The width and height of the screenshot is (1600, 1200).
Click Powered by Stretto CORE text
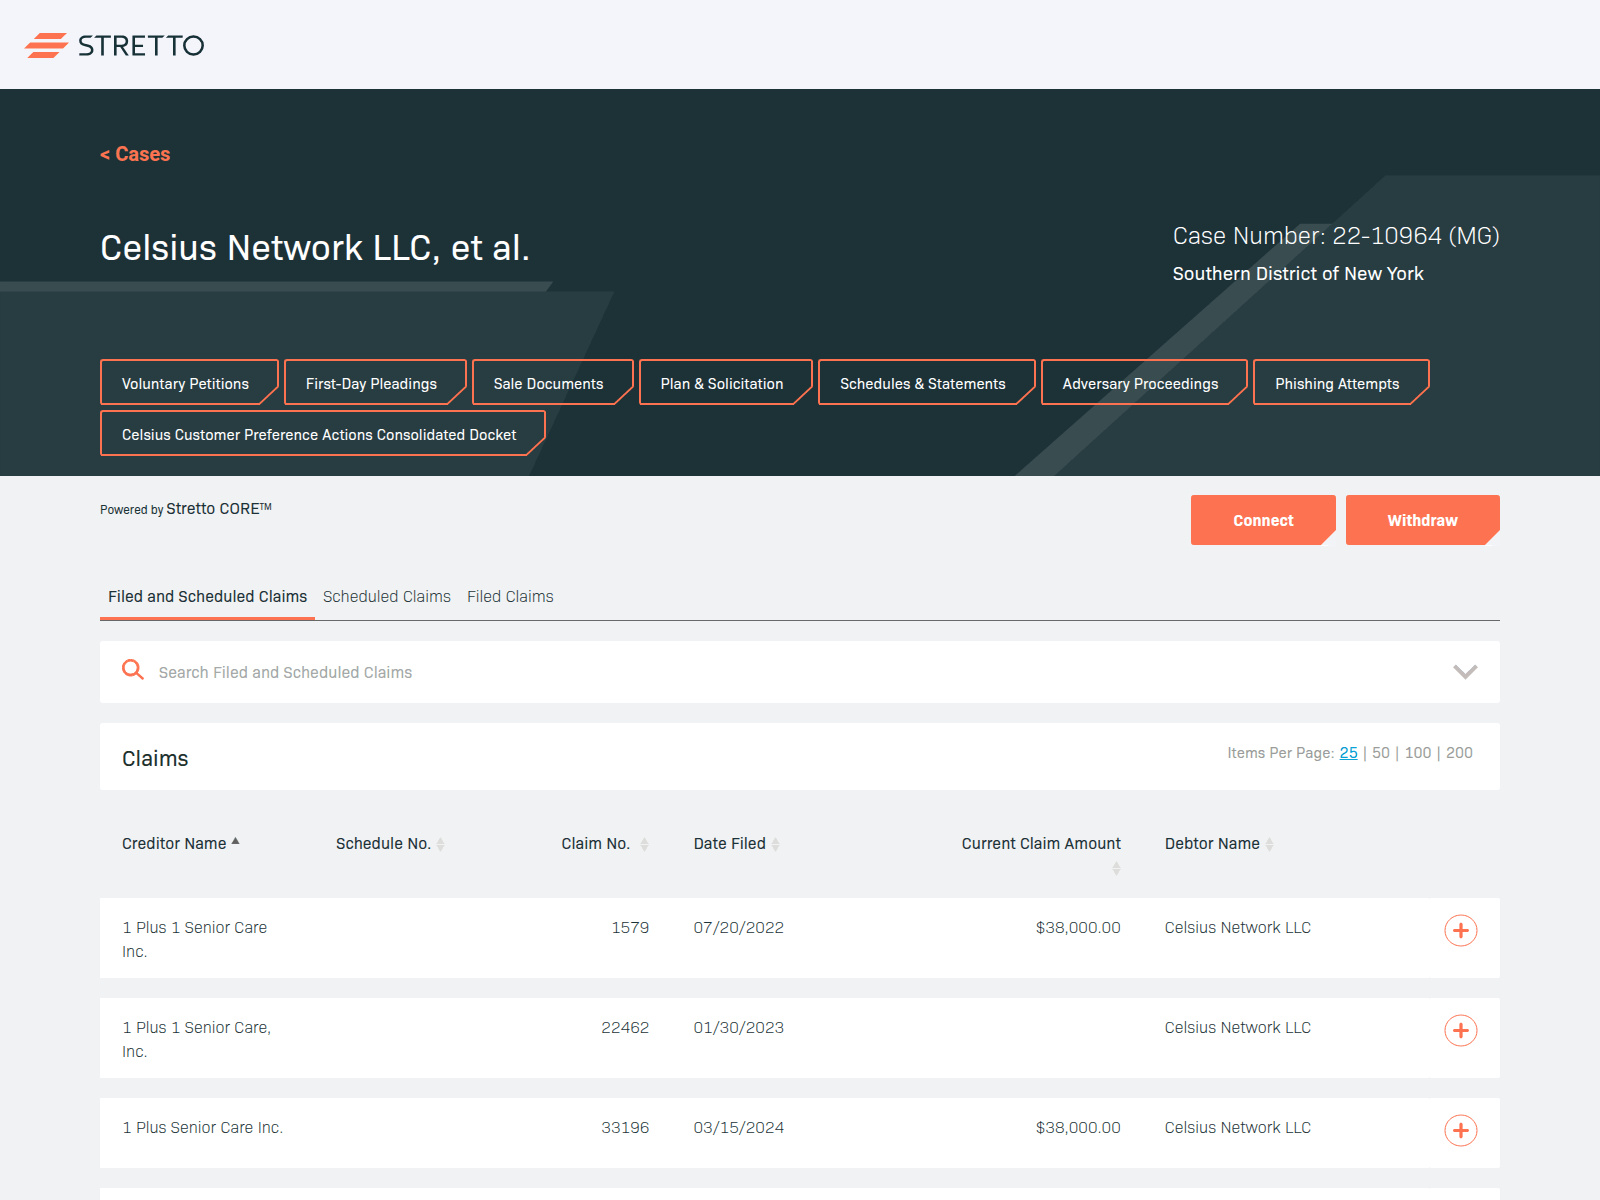tap(186, 509)
